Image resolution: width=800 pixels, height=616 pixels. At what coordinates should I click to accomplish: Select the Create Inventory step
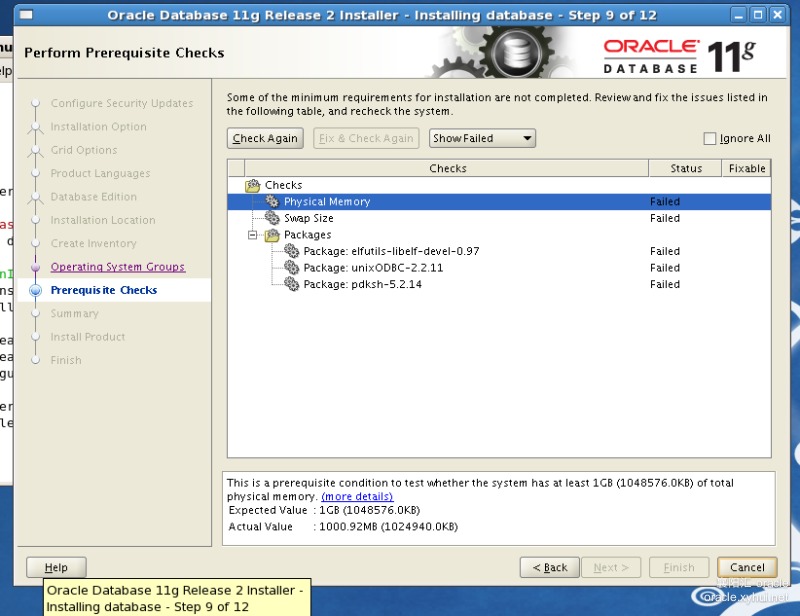click(x=93, y=243)
